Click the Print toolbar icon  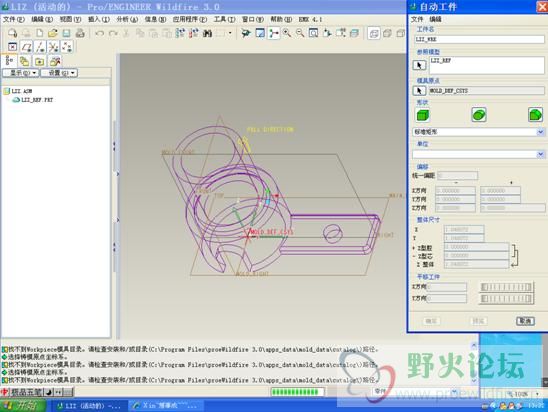tap(80, 33)
